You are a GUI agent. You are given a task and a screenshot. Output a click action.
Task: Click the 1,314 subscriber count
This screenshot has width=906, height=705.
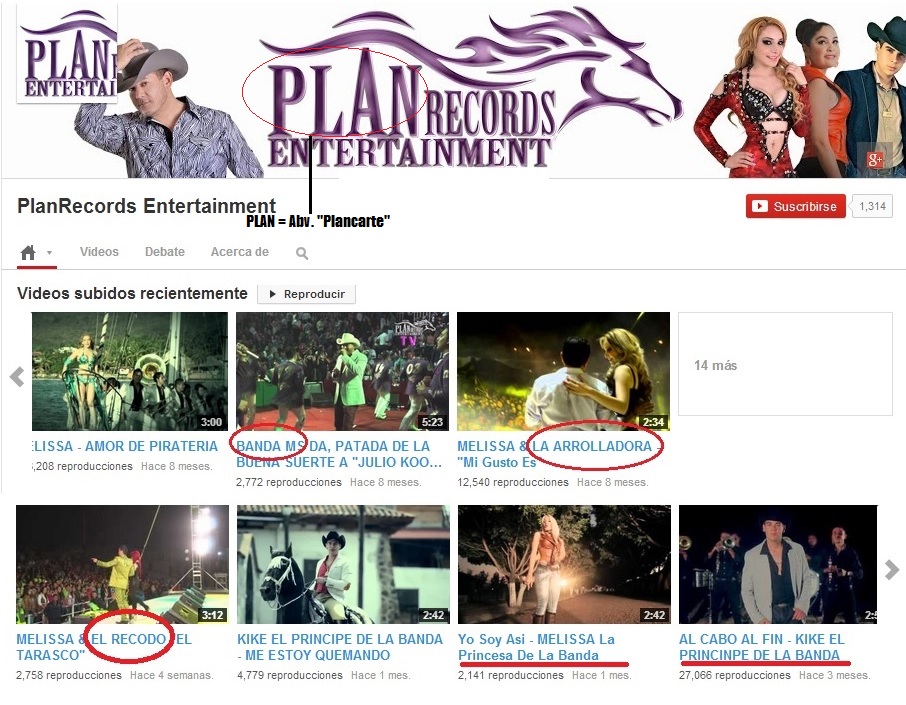[x=871, y=206]
